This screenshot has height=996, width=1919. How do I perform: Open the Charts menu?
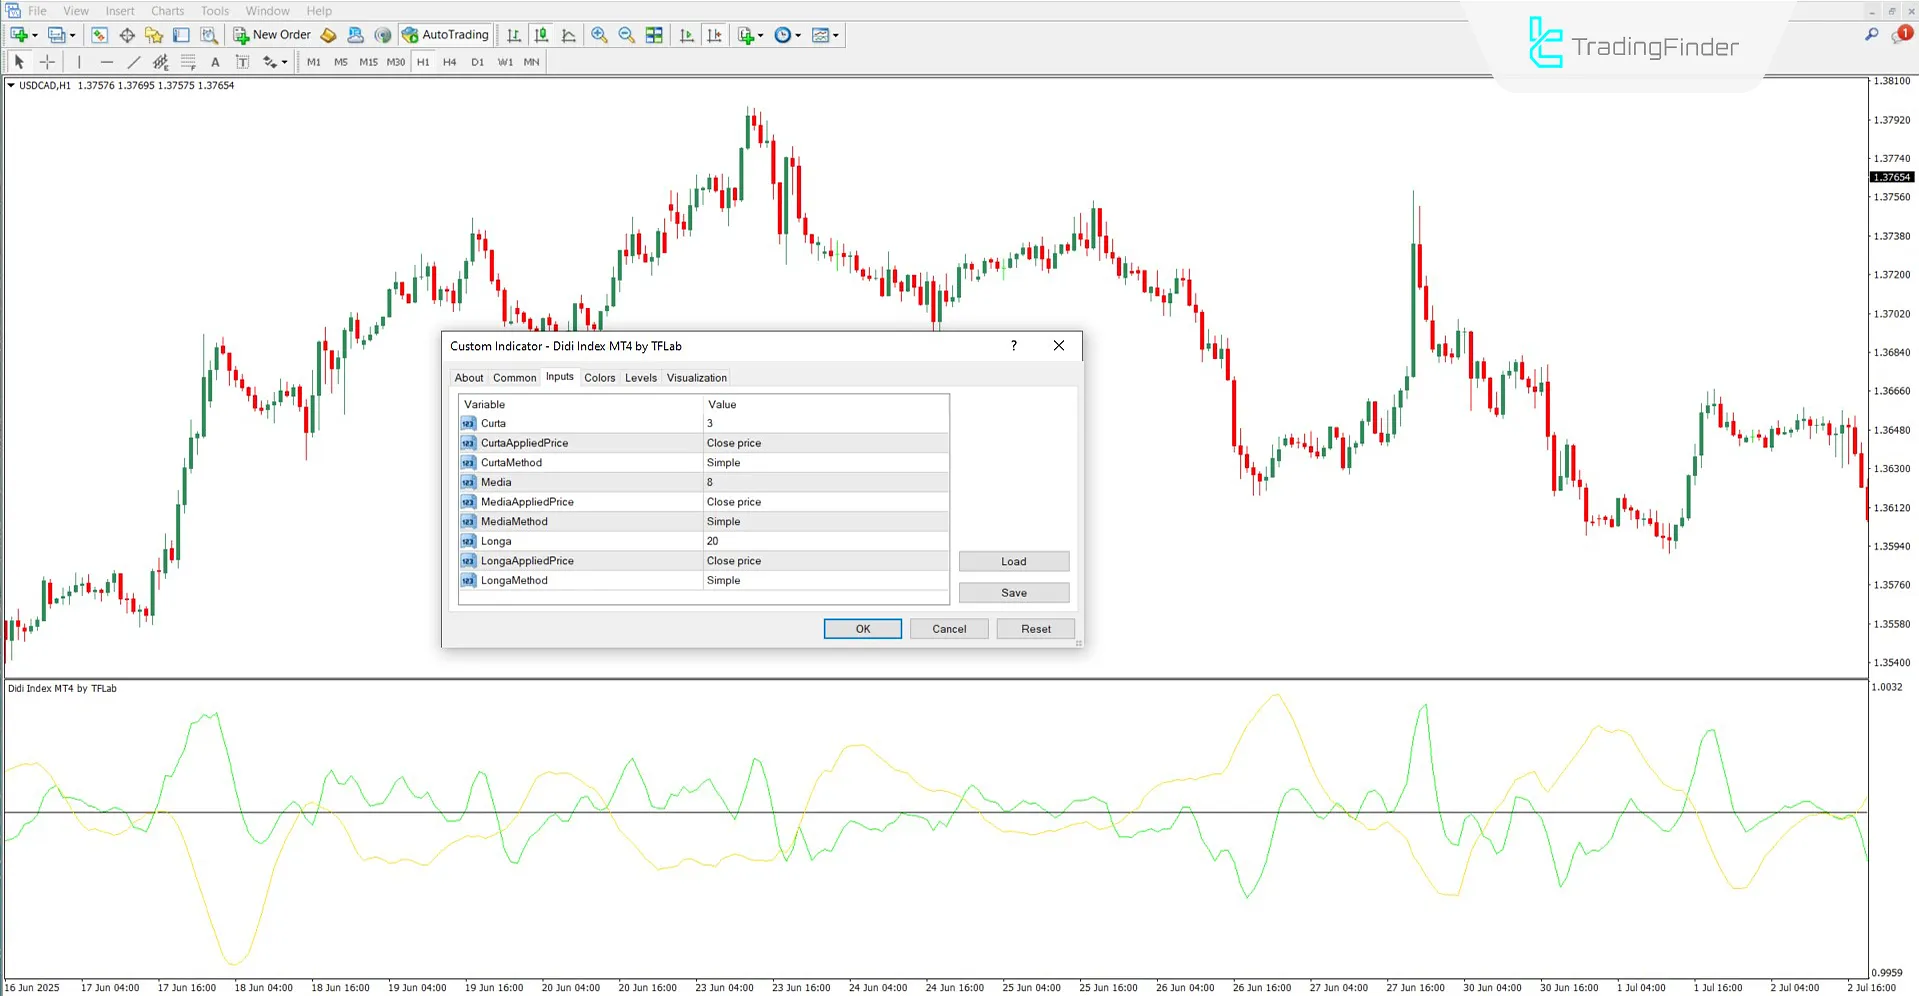(166, 11)
